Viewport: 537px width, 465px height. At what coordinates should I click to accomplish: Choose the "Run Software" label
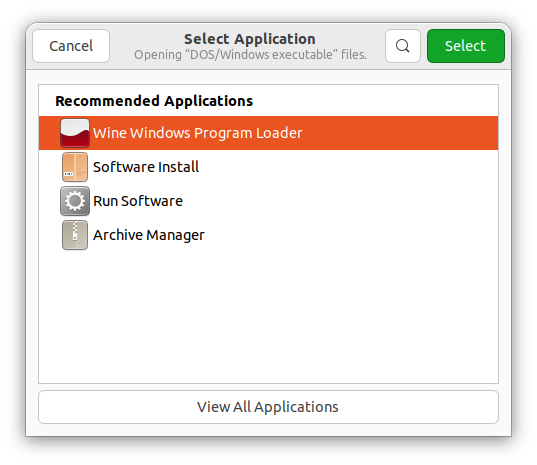pyautogui.click(x=138, y=201)
